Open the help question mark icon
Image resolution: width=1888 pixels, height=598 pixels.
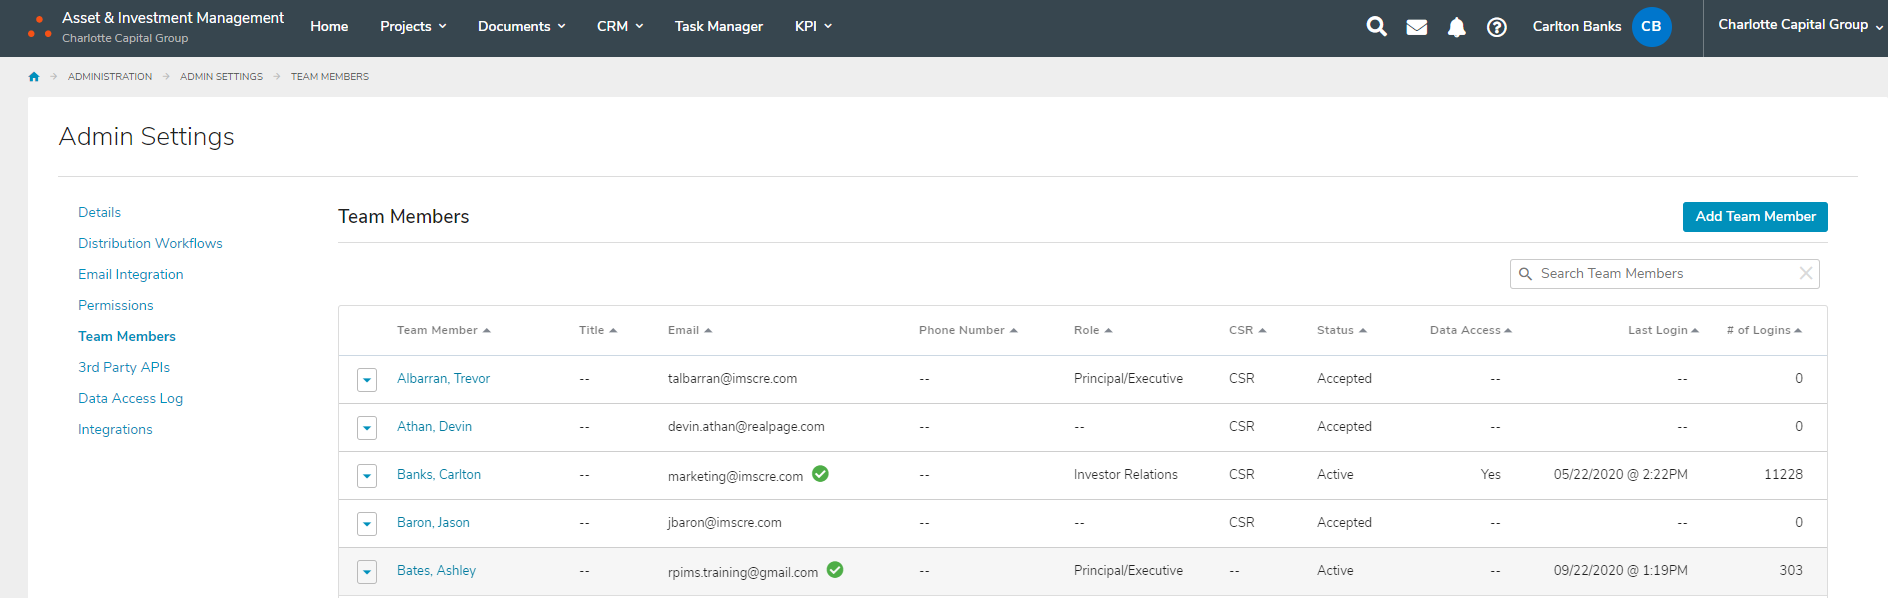click(x=1496, y=27)
